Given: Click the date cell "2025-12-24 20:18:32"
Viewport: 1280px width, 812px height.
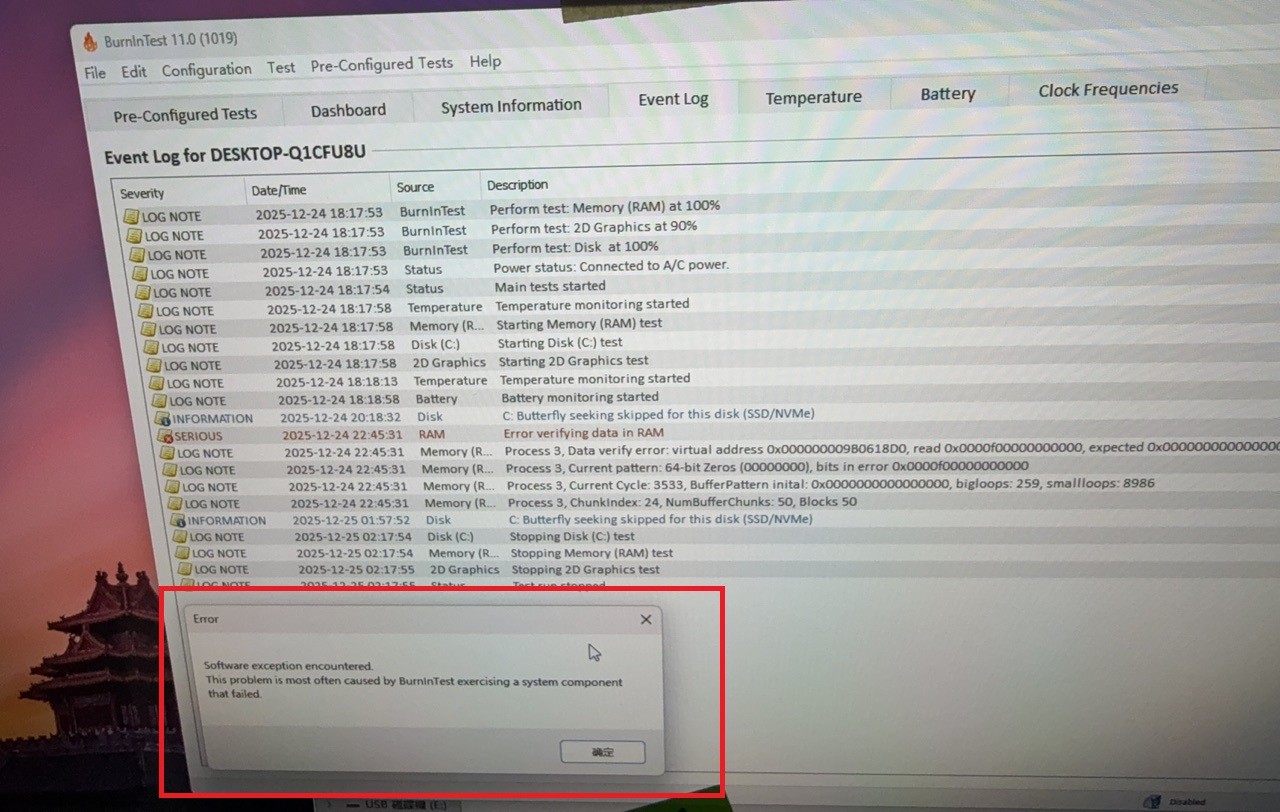Looking at the screenshot, I should point(341,417).
